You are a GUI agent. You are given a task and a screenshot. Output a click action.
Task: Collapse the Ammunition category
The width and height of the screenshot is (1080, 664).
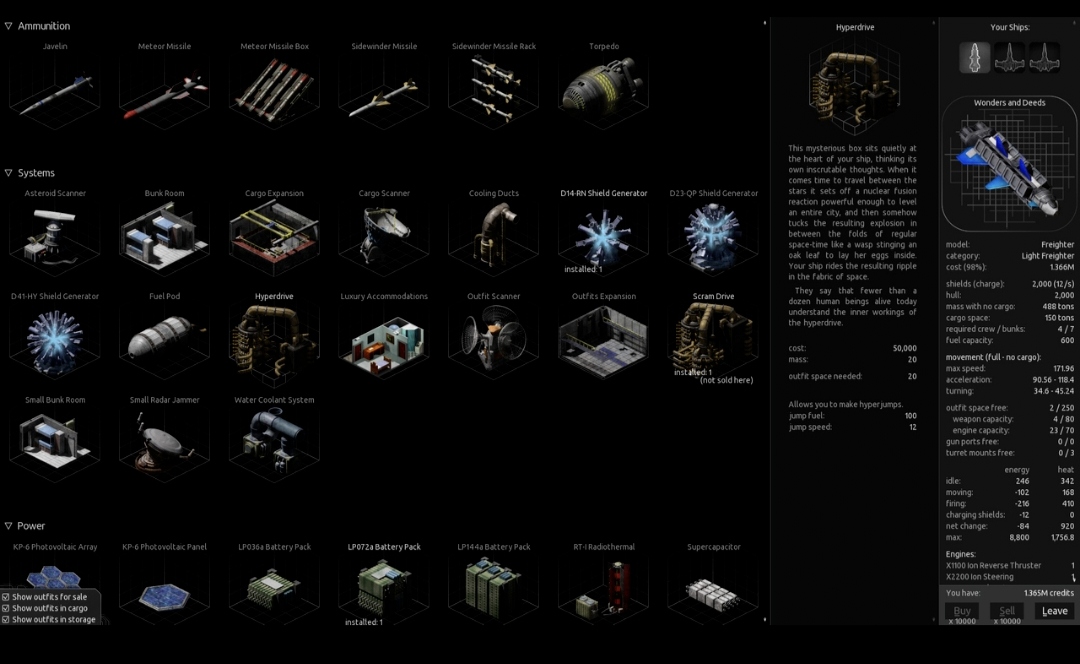(8, 26)
